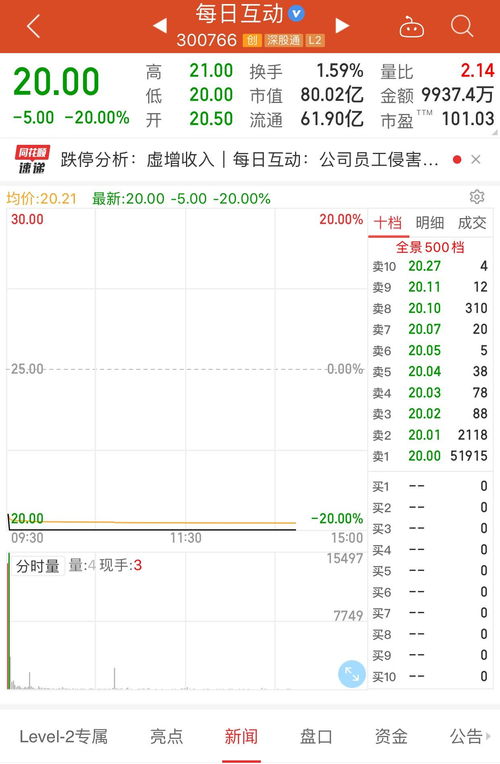Tap the change value -5.00

[33, 117]
